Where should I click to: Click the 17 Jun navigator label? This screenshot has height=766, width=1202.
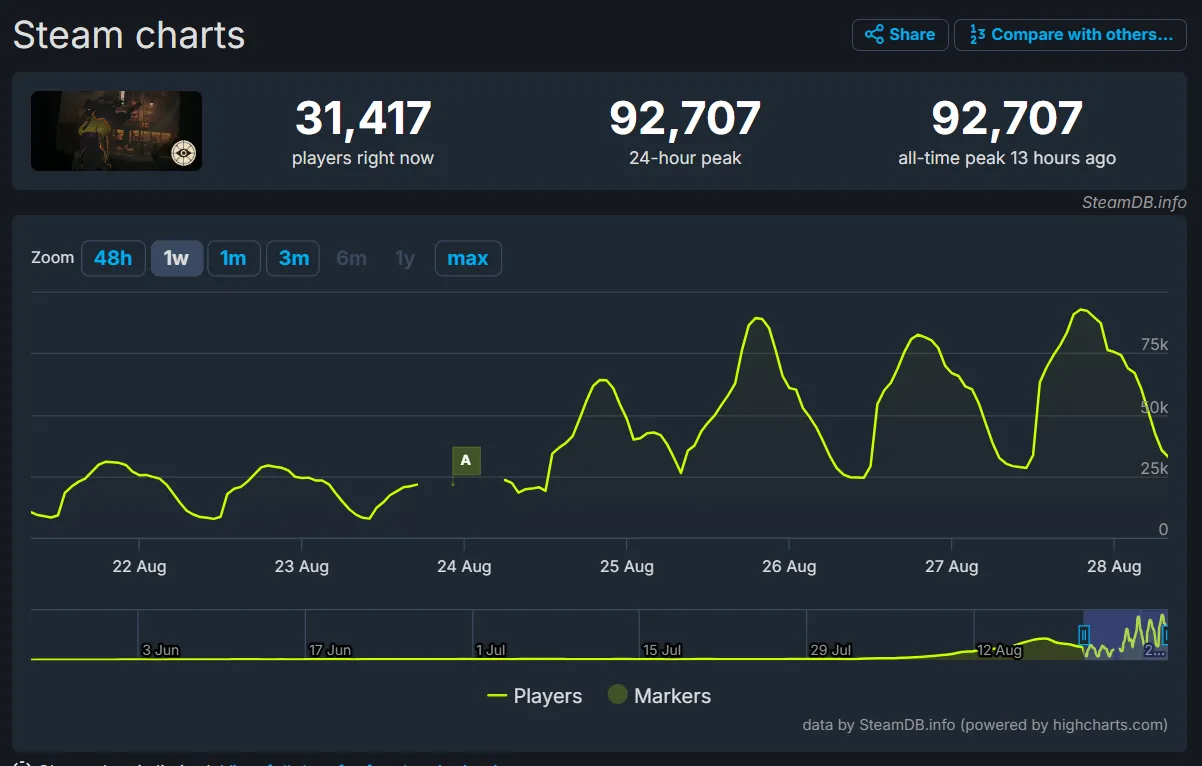pos(330,650)
